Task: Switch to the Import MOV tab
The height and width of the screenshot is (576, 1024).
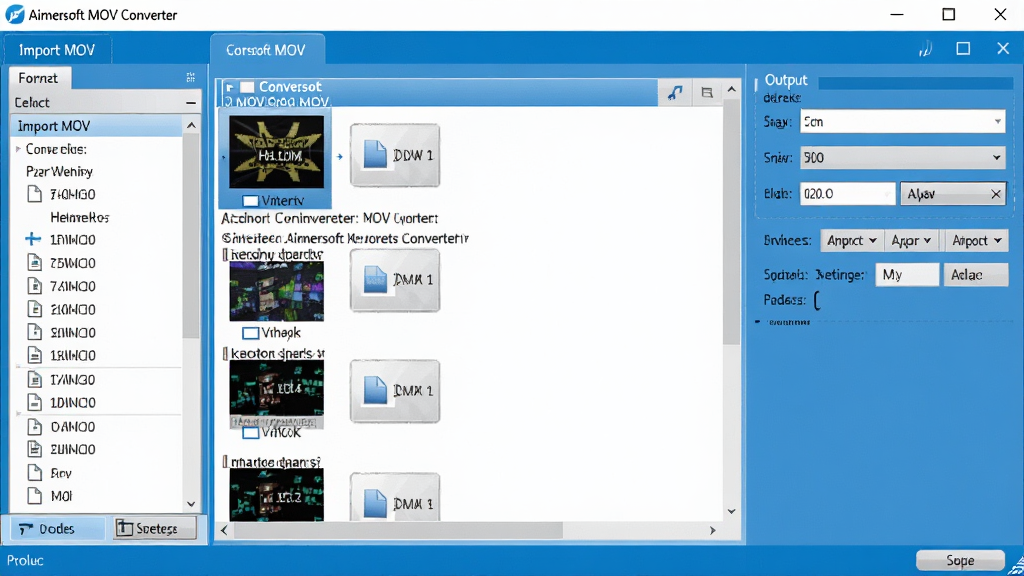Action: pyautogui.click(x=57, y=50)
